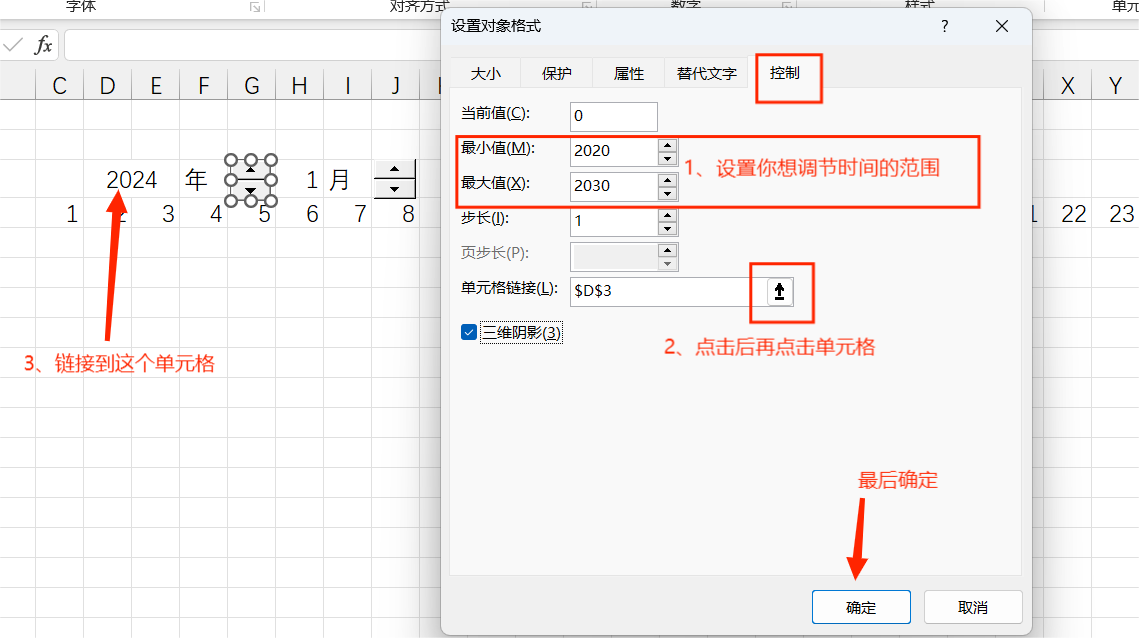Click the second spin button near column J
The image size is (1139, 638).
click(394, 179)
